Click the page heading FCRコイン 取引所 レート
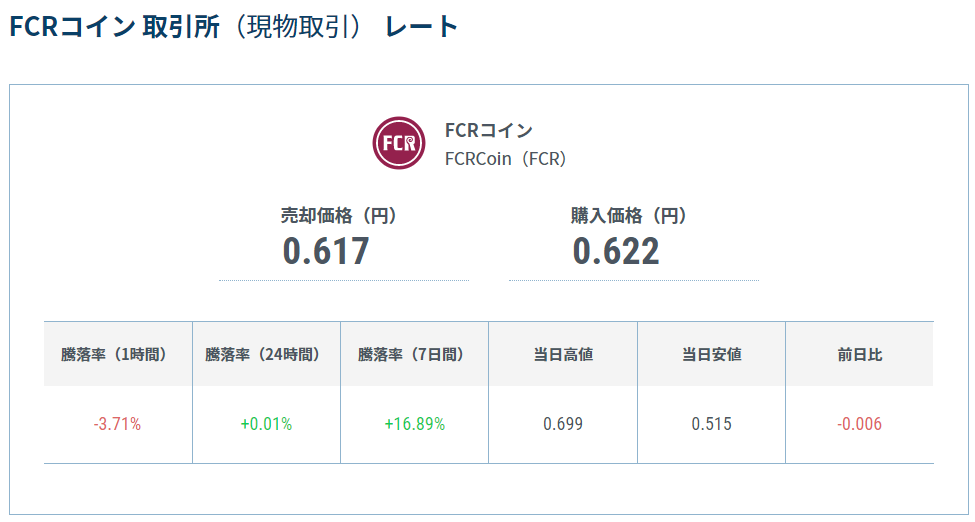 coord(233,27)
